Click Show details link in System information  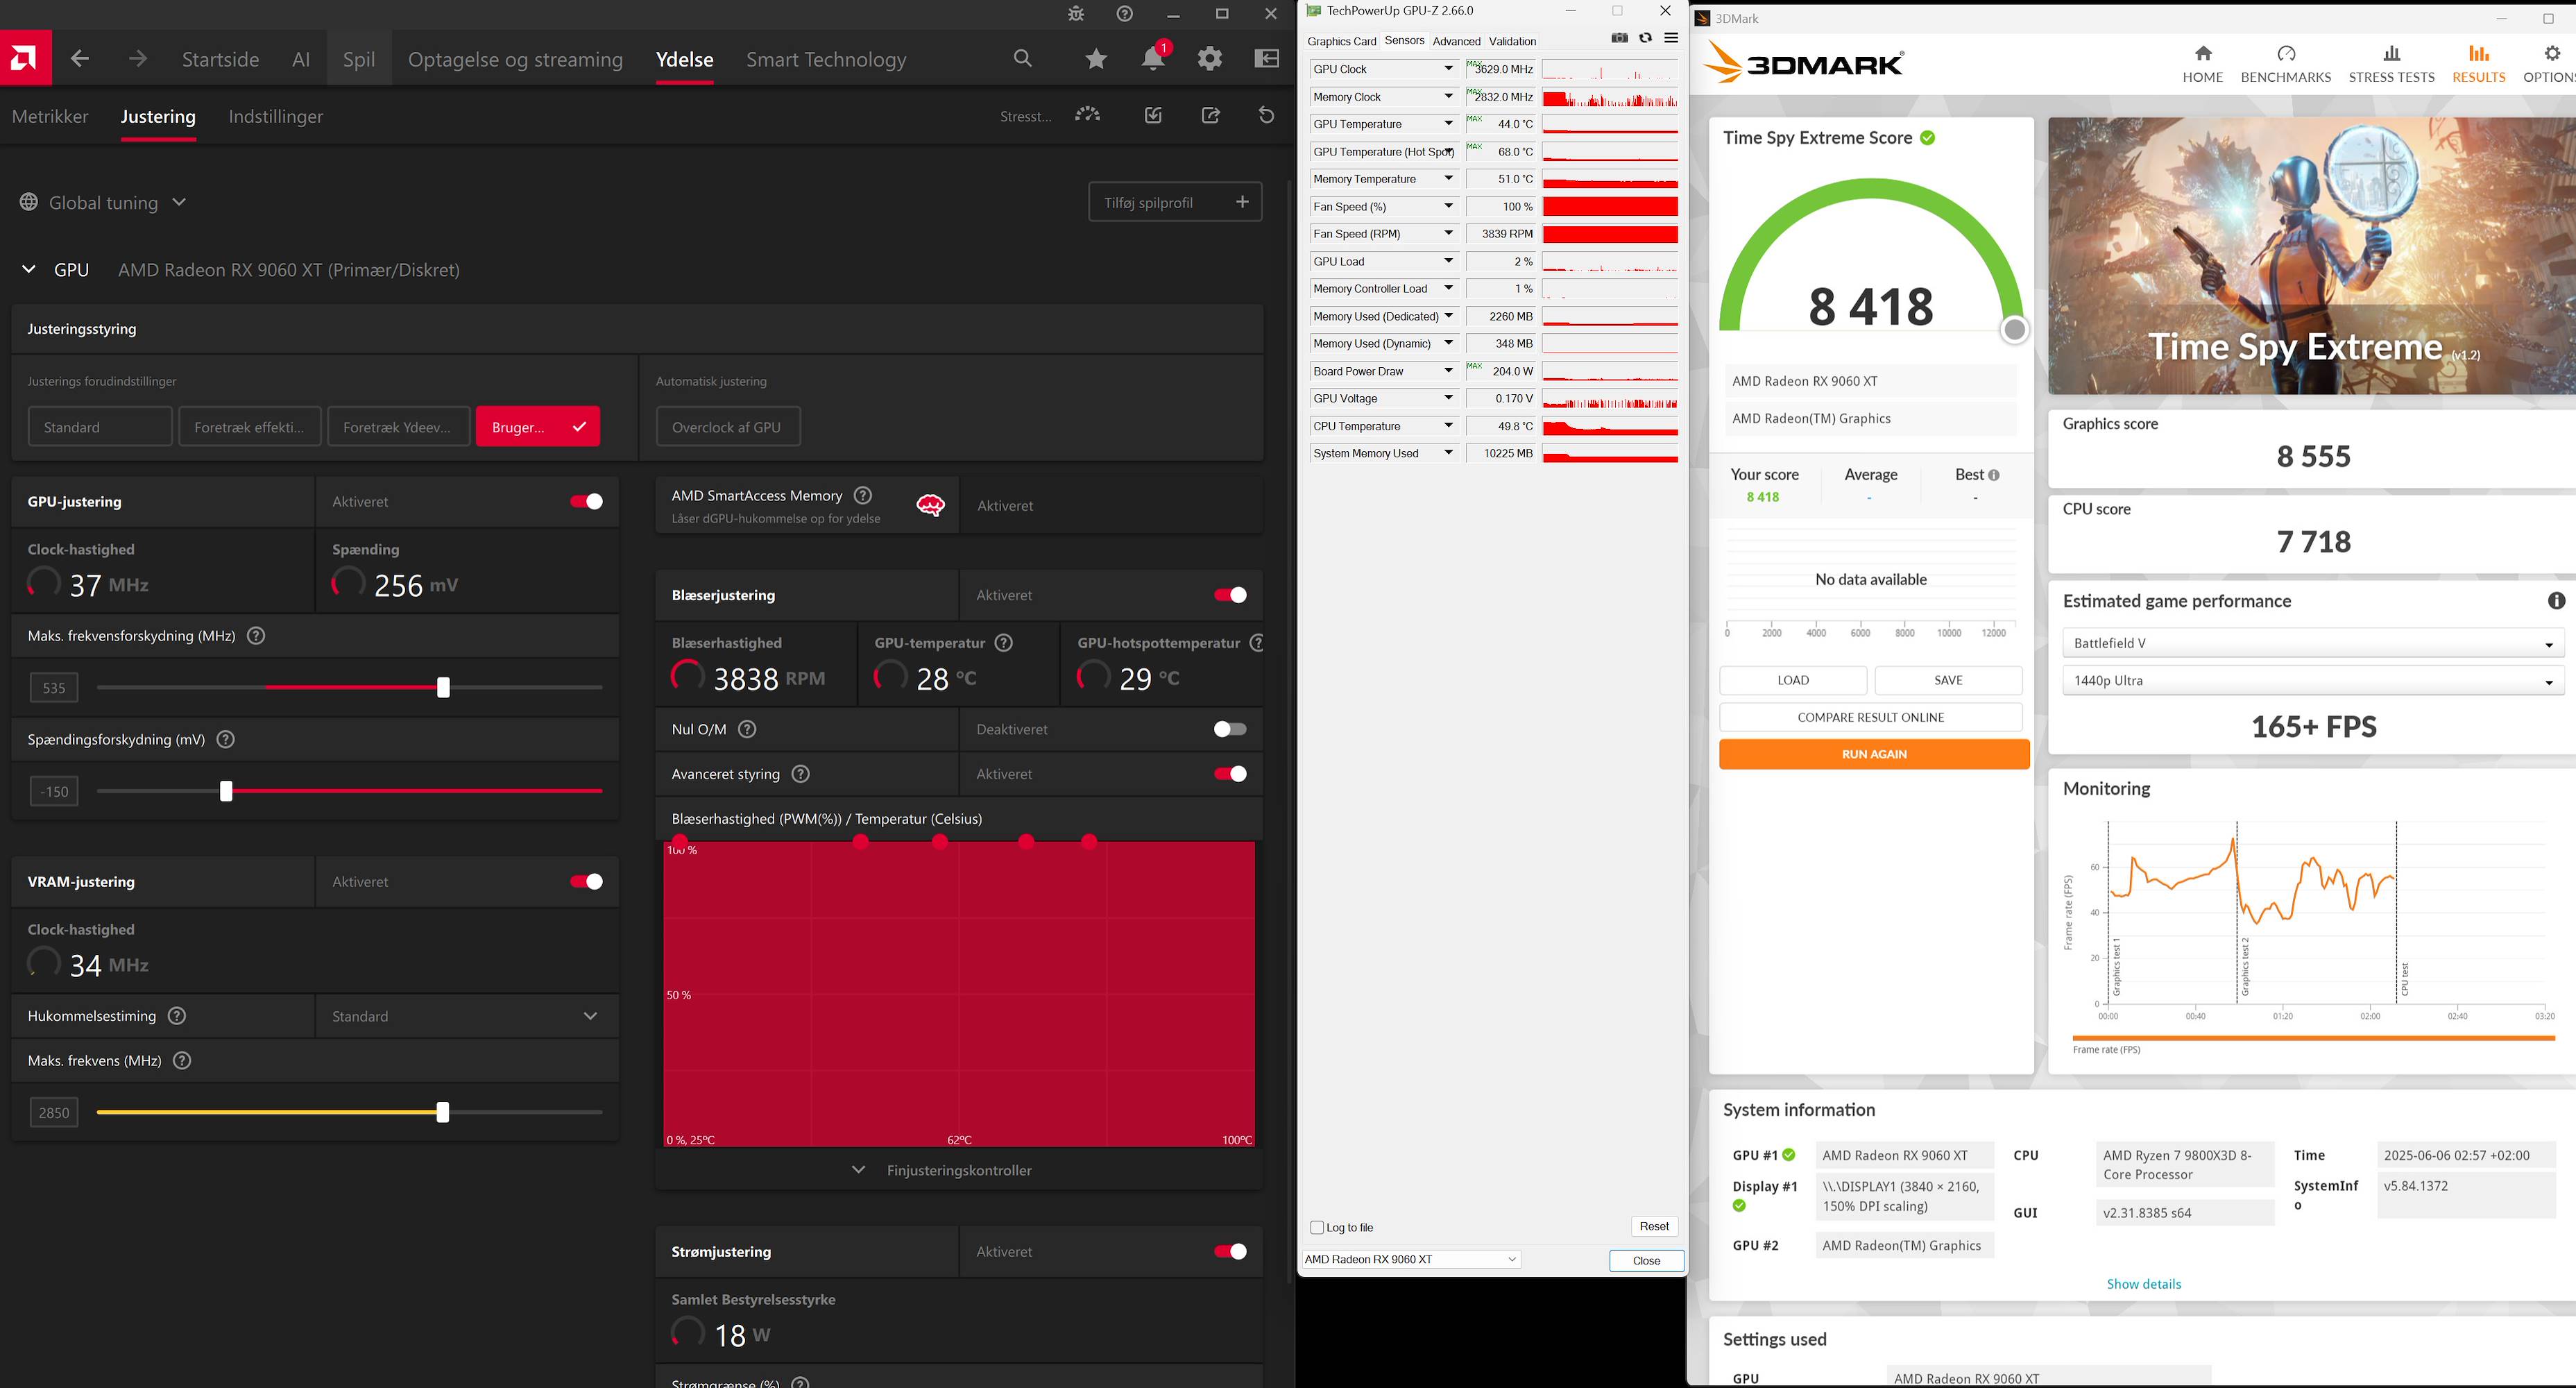pos(2144,1284)
